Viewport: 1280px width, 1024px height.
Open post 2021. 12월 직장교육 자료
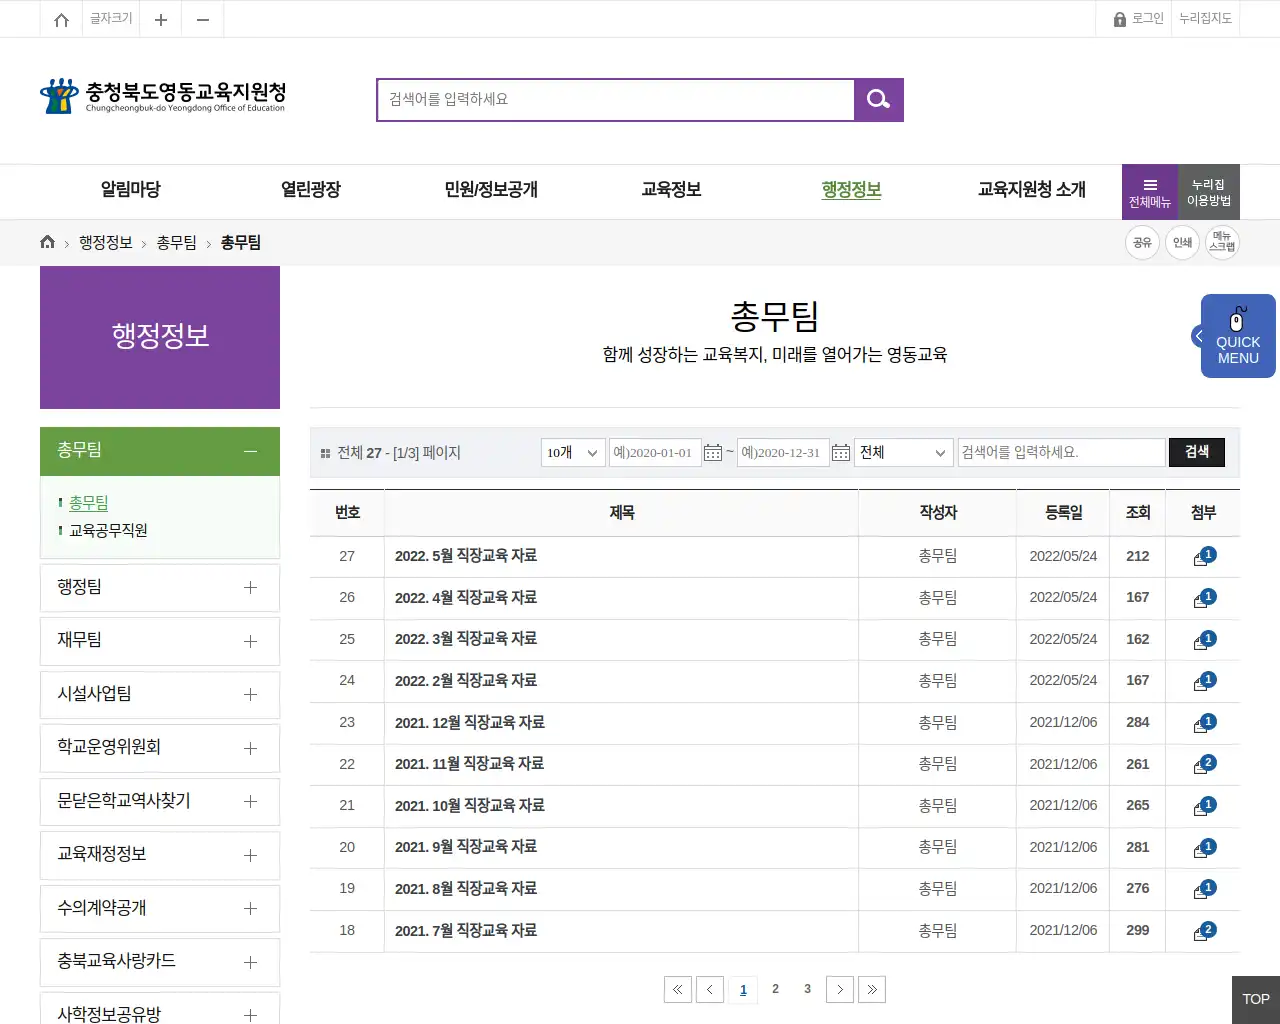[470, 722]
